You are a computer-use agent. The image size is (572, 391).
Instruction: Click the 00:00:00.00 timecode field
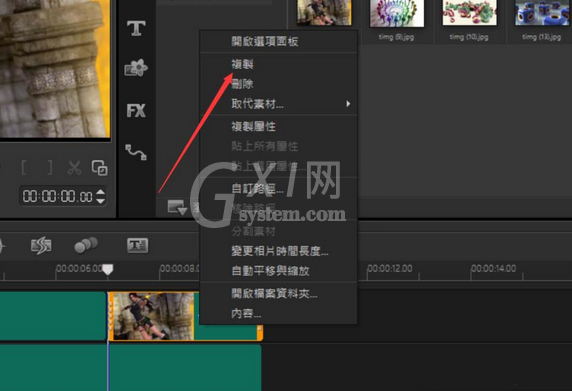58,197
